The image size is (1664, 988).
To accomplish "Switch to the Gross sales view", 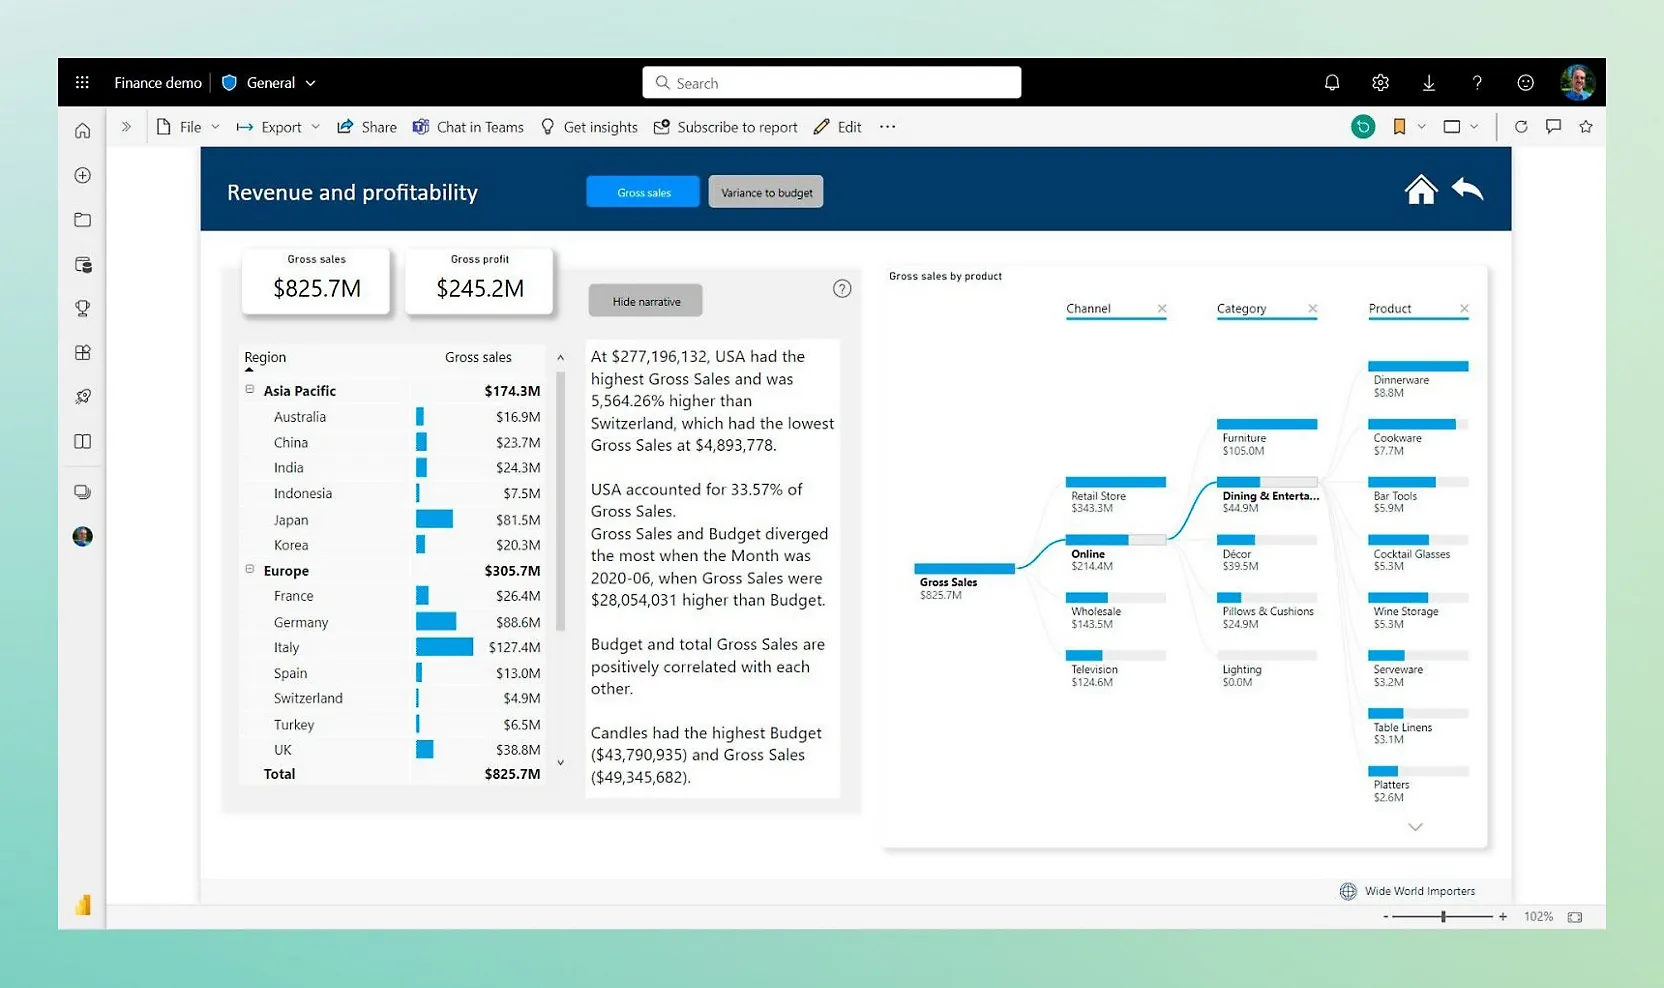I will click(x=643, y=192).
